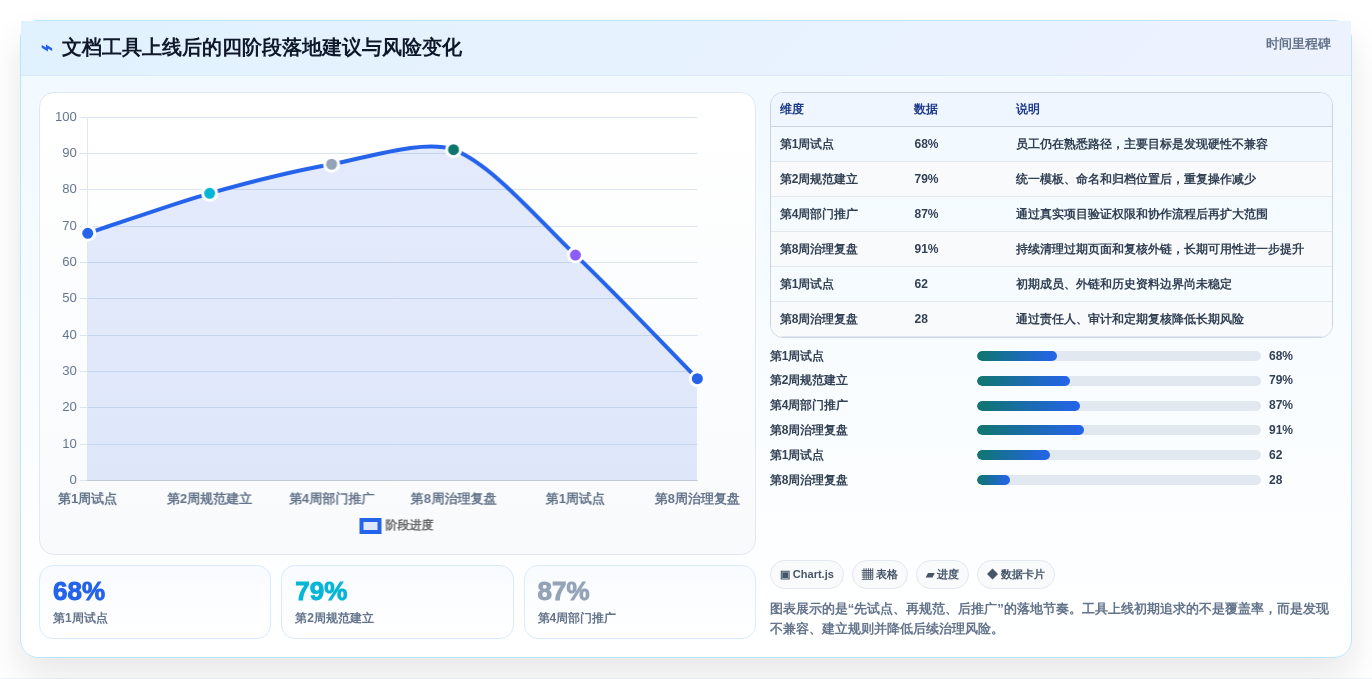The height and width of the screenshot is (679, 1372).
Task: Select the gray chart point at value 87
Action: (332, 164)
